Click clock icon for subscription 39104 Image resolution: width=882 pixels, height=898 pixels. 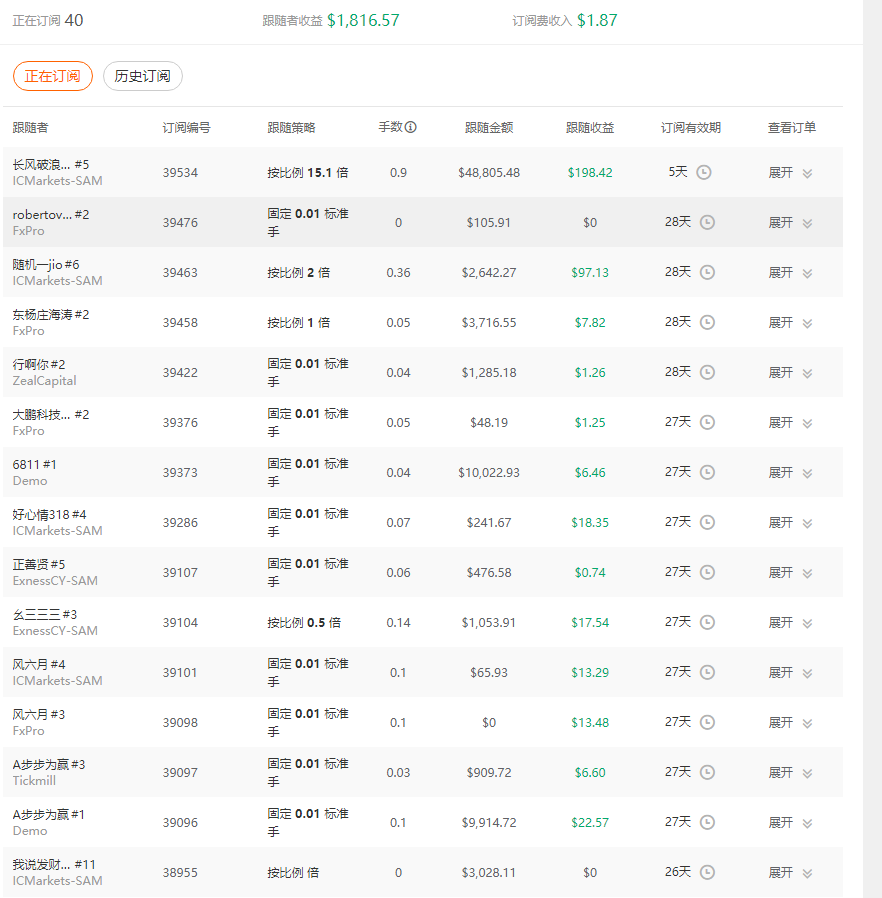tap(707, 622)
